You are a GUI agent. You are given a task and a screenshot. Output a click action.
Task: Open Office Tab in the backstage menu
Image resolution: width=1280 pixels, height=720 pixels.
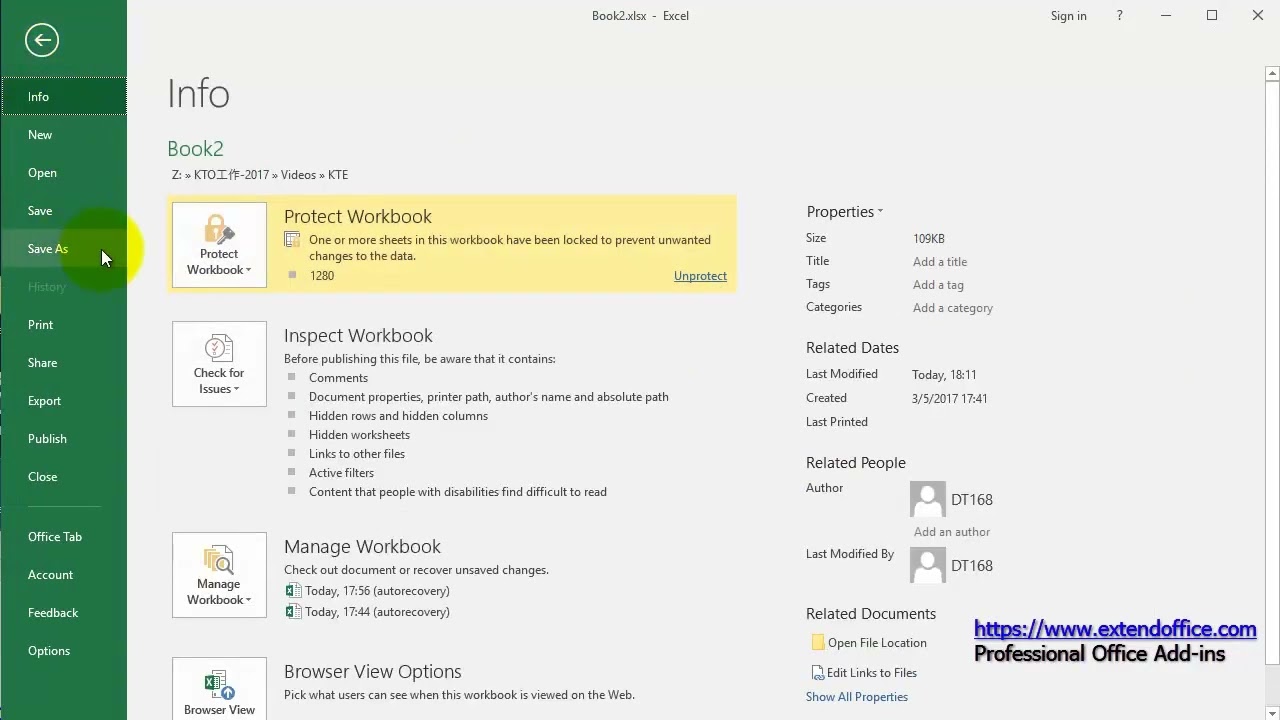tap(64, 537)
